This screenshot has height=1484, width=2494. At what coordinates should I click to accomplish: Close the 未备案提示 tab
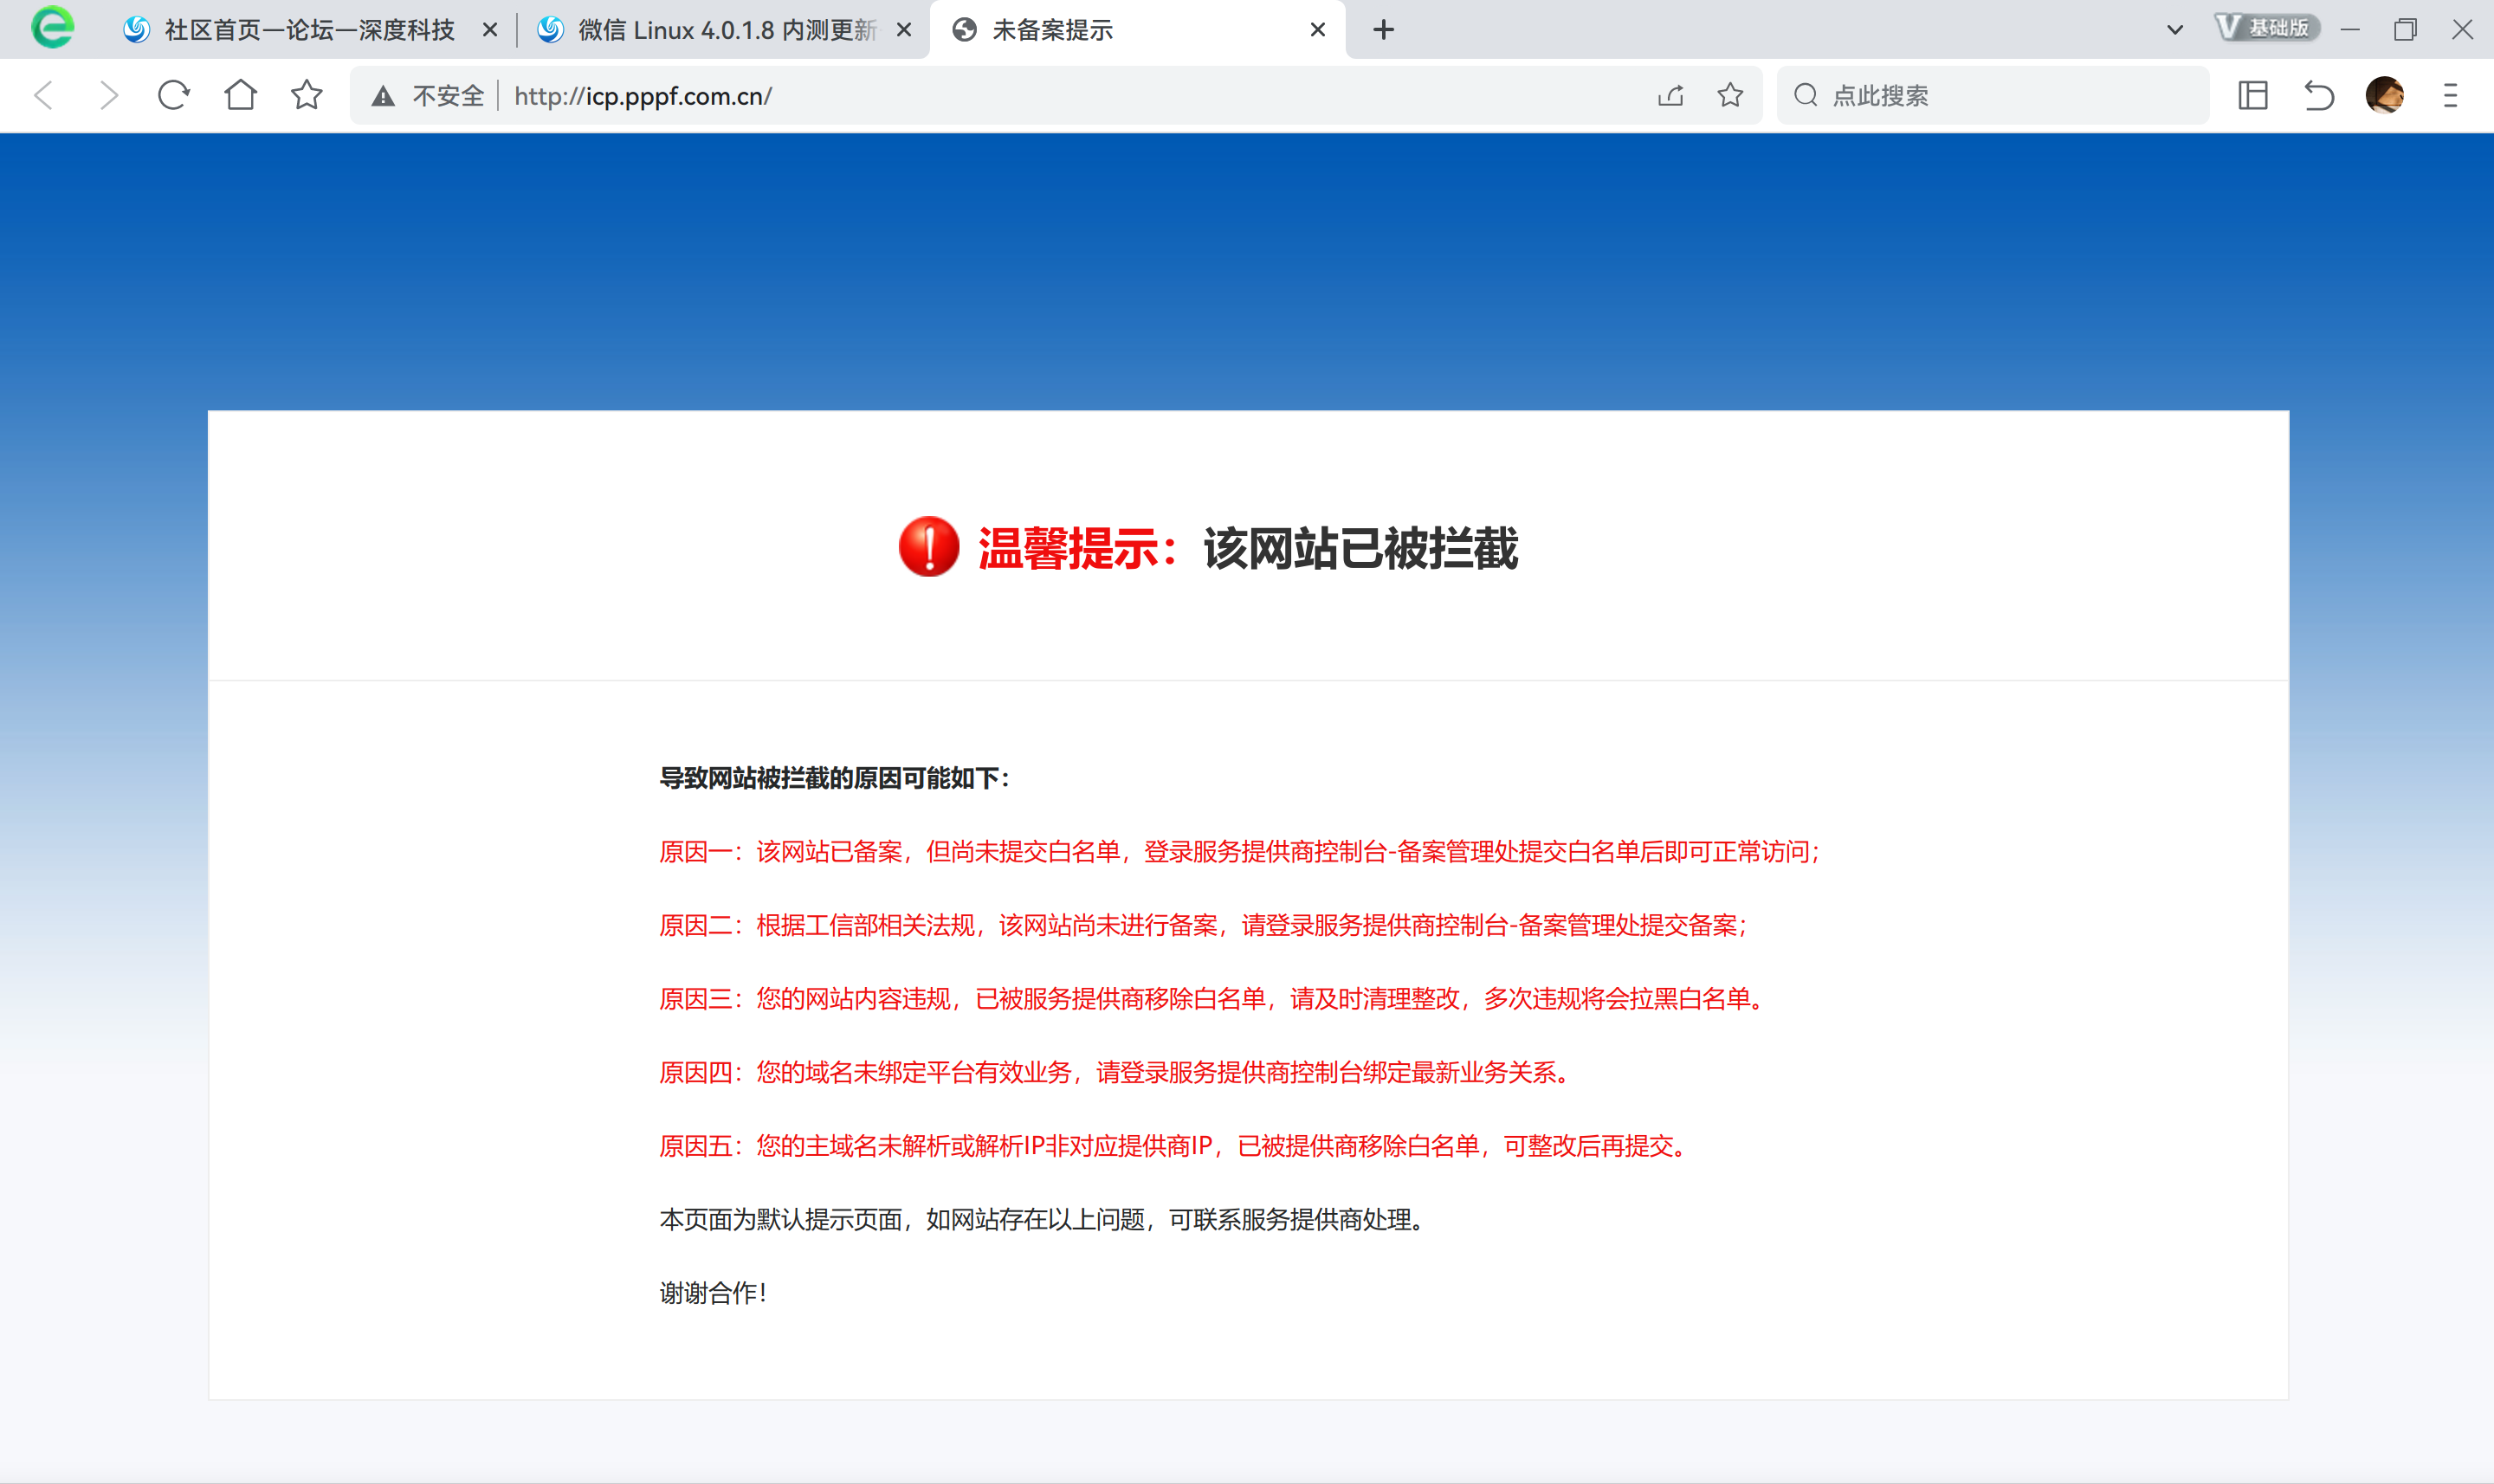tap(1318, 30)
